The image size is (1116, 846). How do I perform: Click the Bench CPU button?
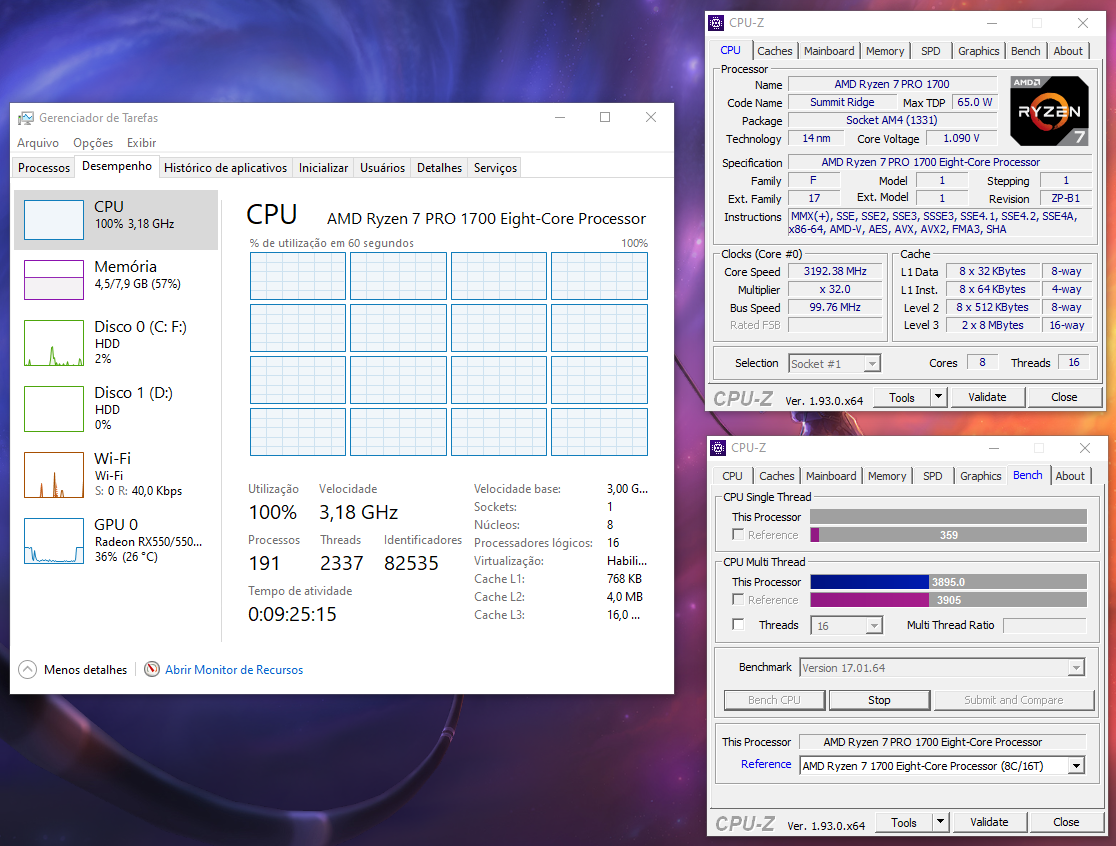774,700
